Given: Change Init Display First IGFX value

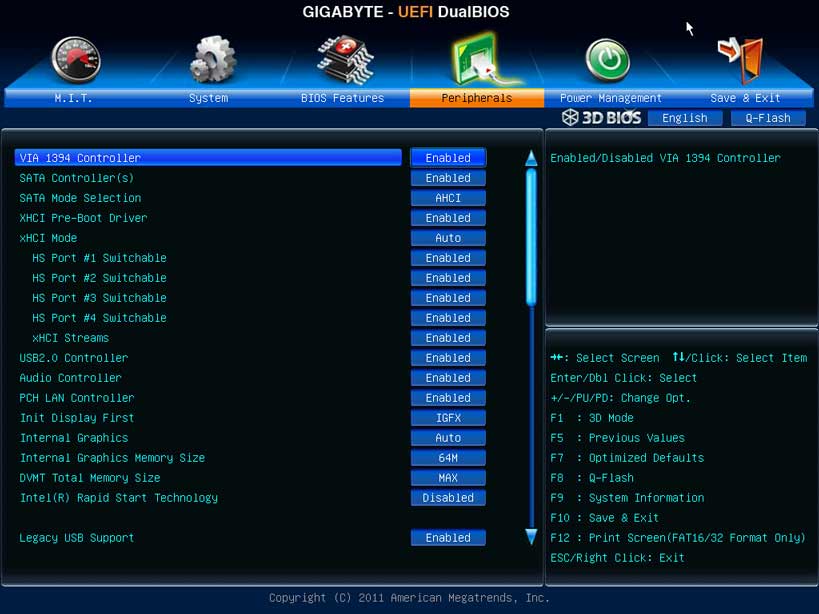Looking at the screenshot, I should point(448,418).
